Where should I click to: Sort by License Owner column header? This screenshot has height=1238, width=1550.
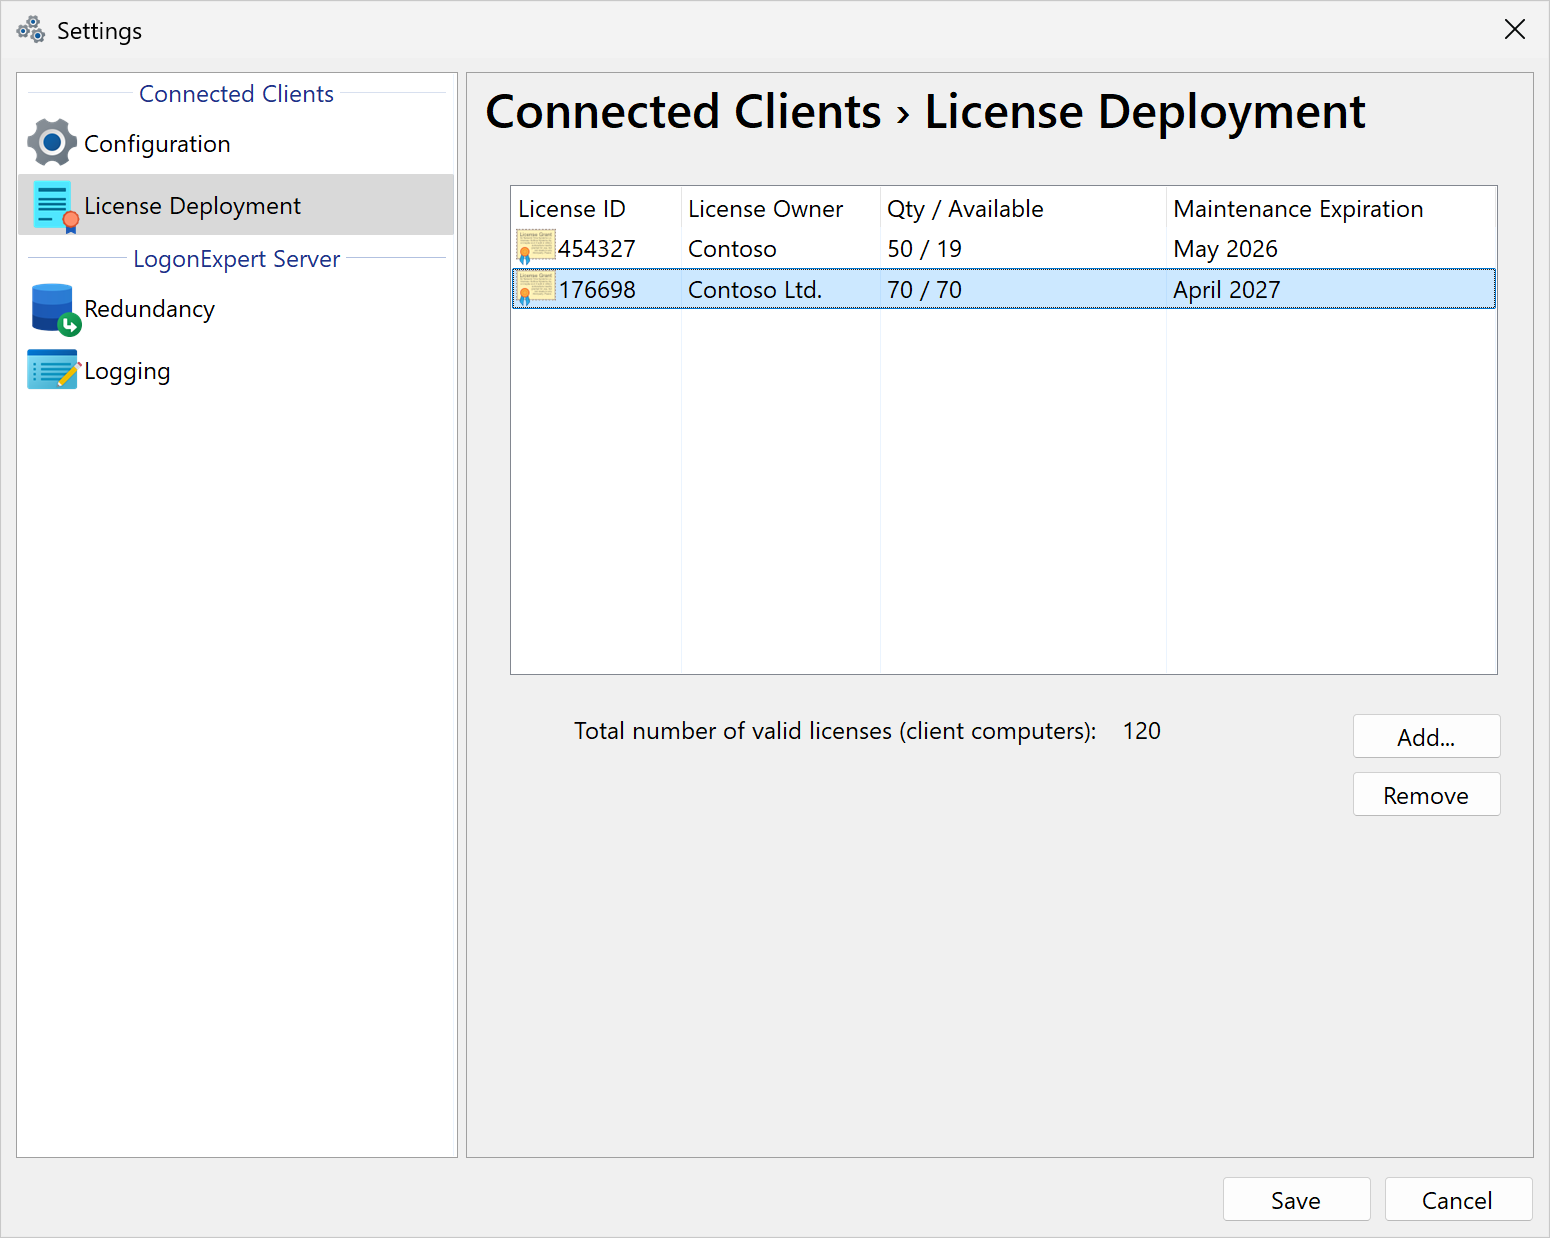(765, 209)
